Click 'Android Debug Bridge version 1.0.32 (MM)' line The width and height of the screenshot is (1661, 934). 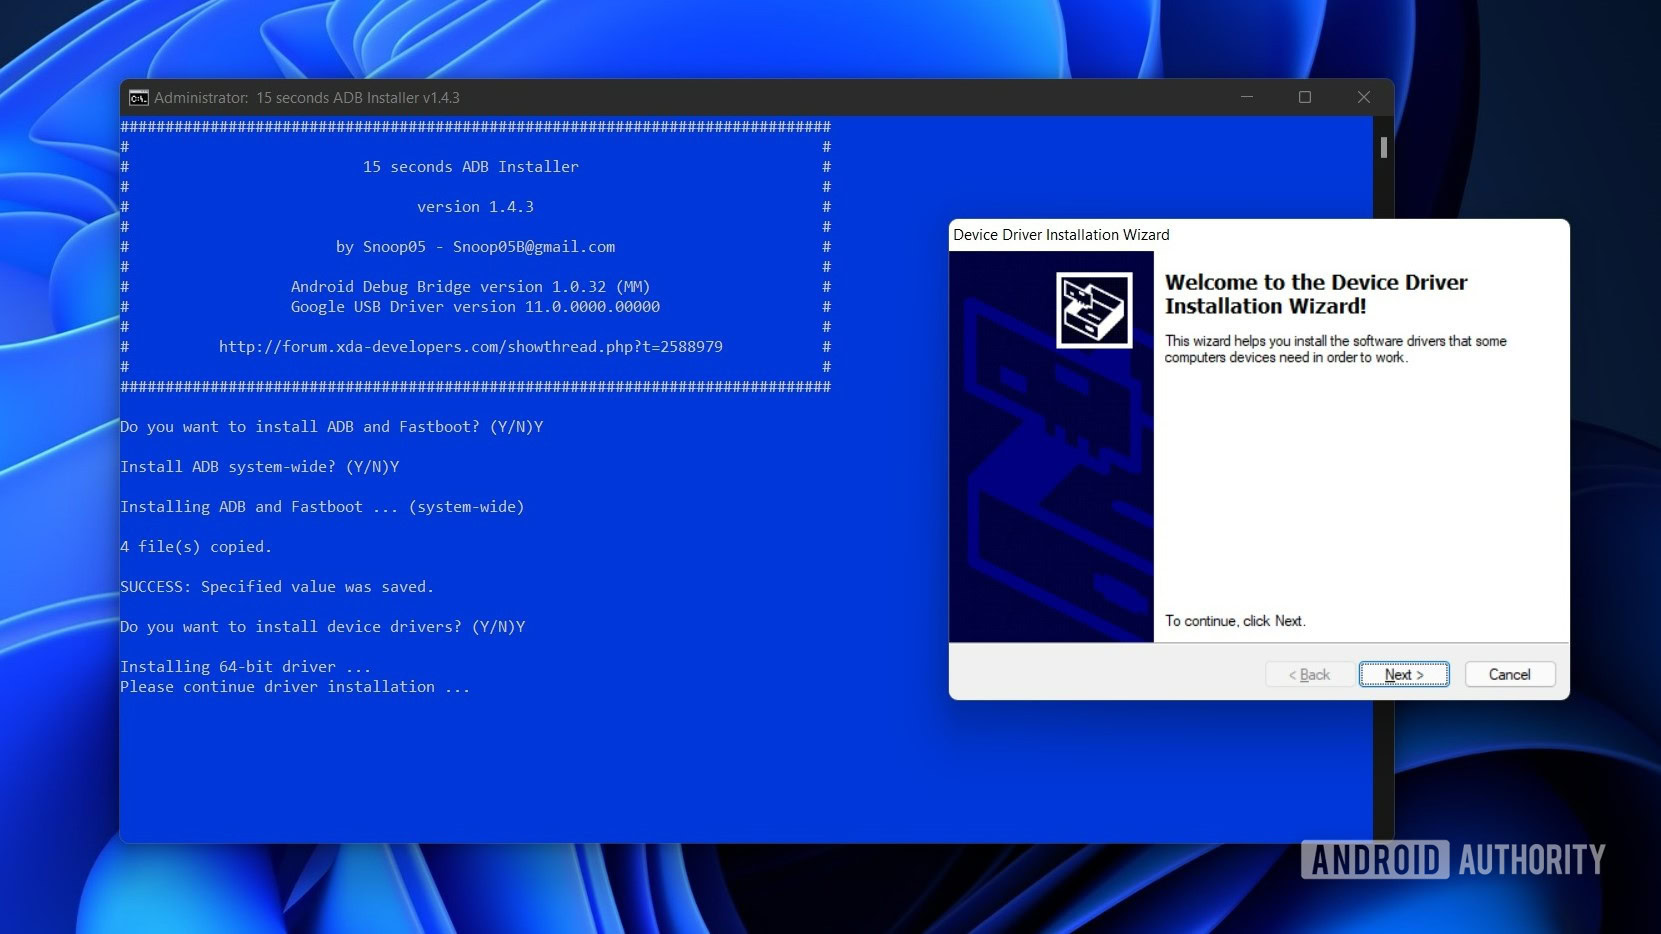(470, 287)
